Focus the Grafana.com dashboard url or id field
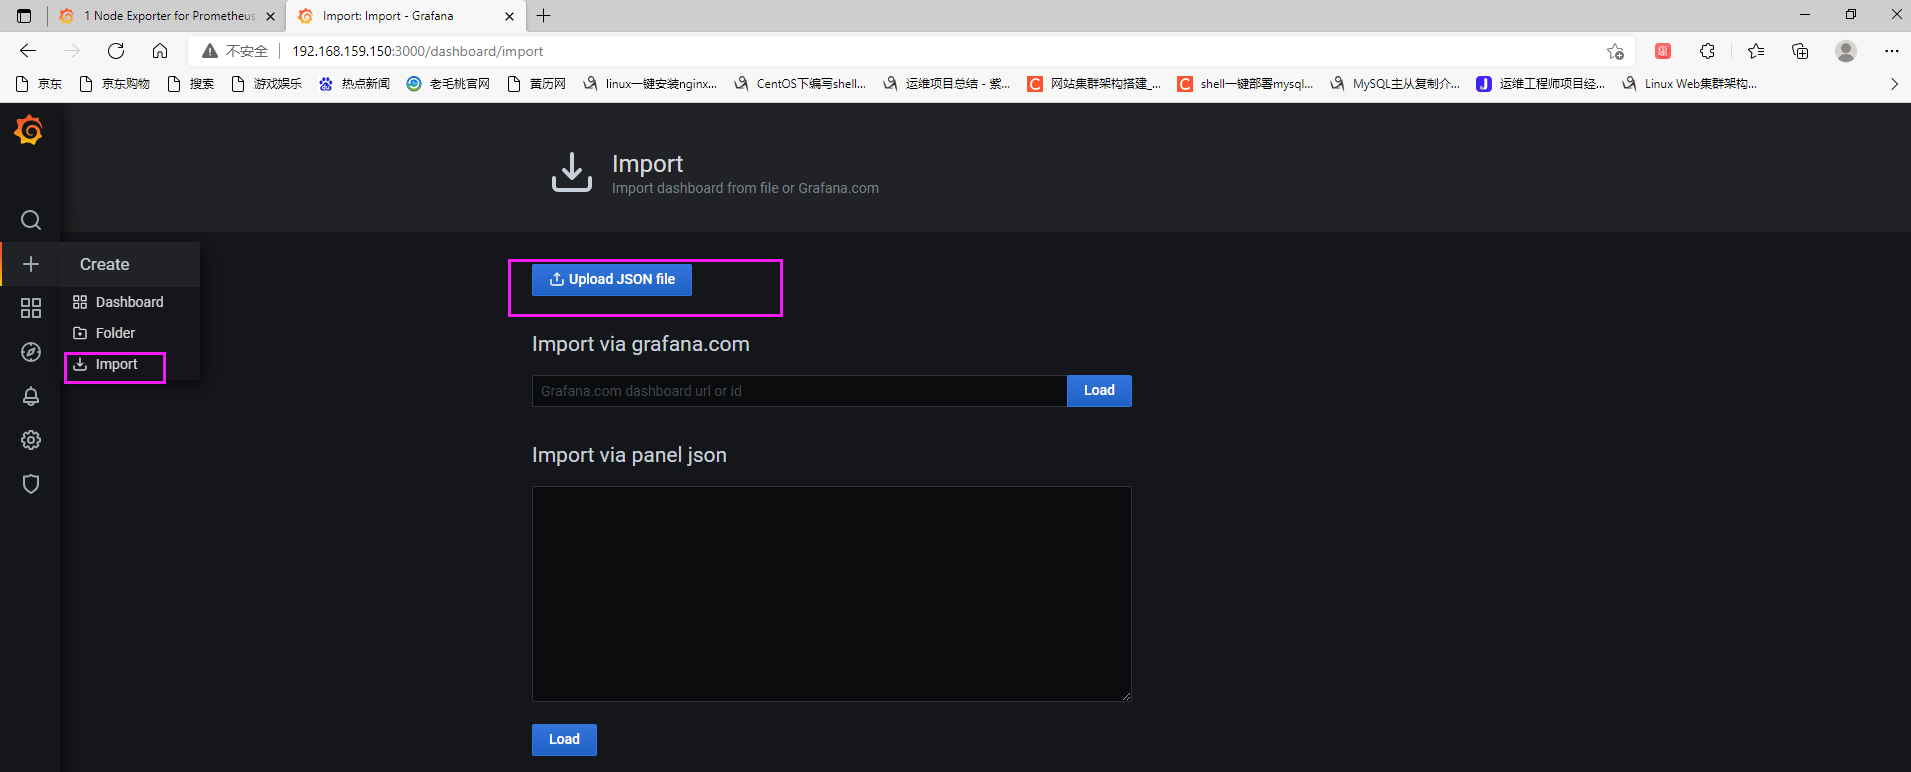The width and height of the screenshot is (1911, 772). click(799, 391)
